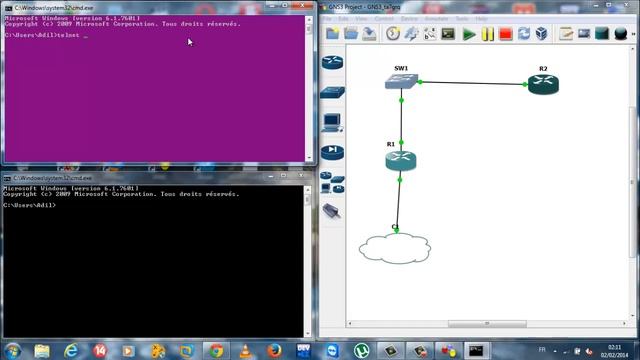Viewport: 640px width, 360px height.
Task: Open Windows Explorer from taskbar
Action: [42, 351]
